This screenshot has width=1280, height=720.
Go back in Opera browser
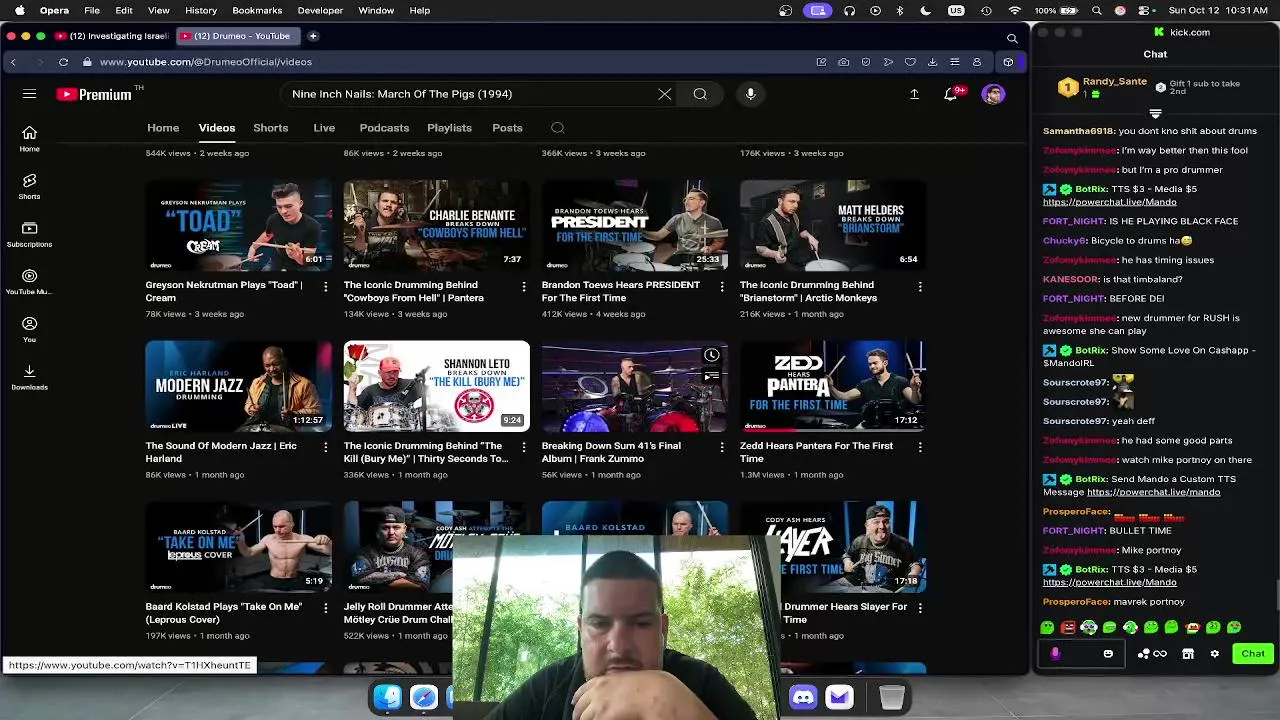click(13, 62)
